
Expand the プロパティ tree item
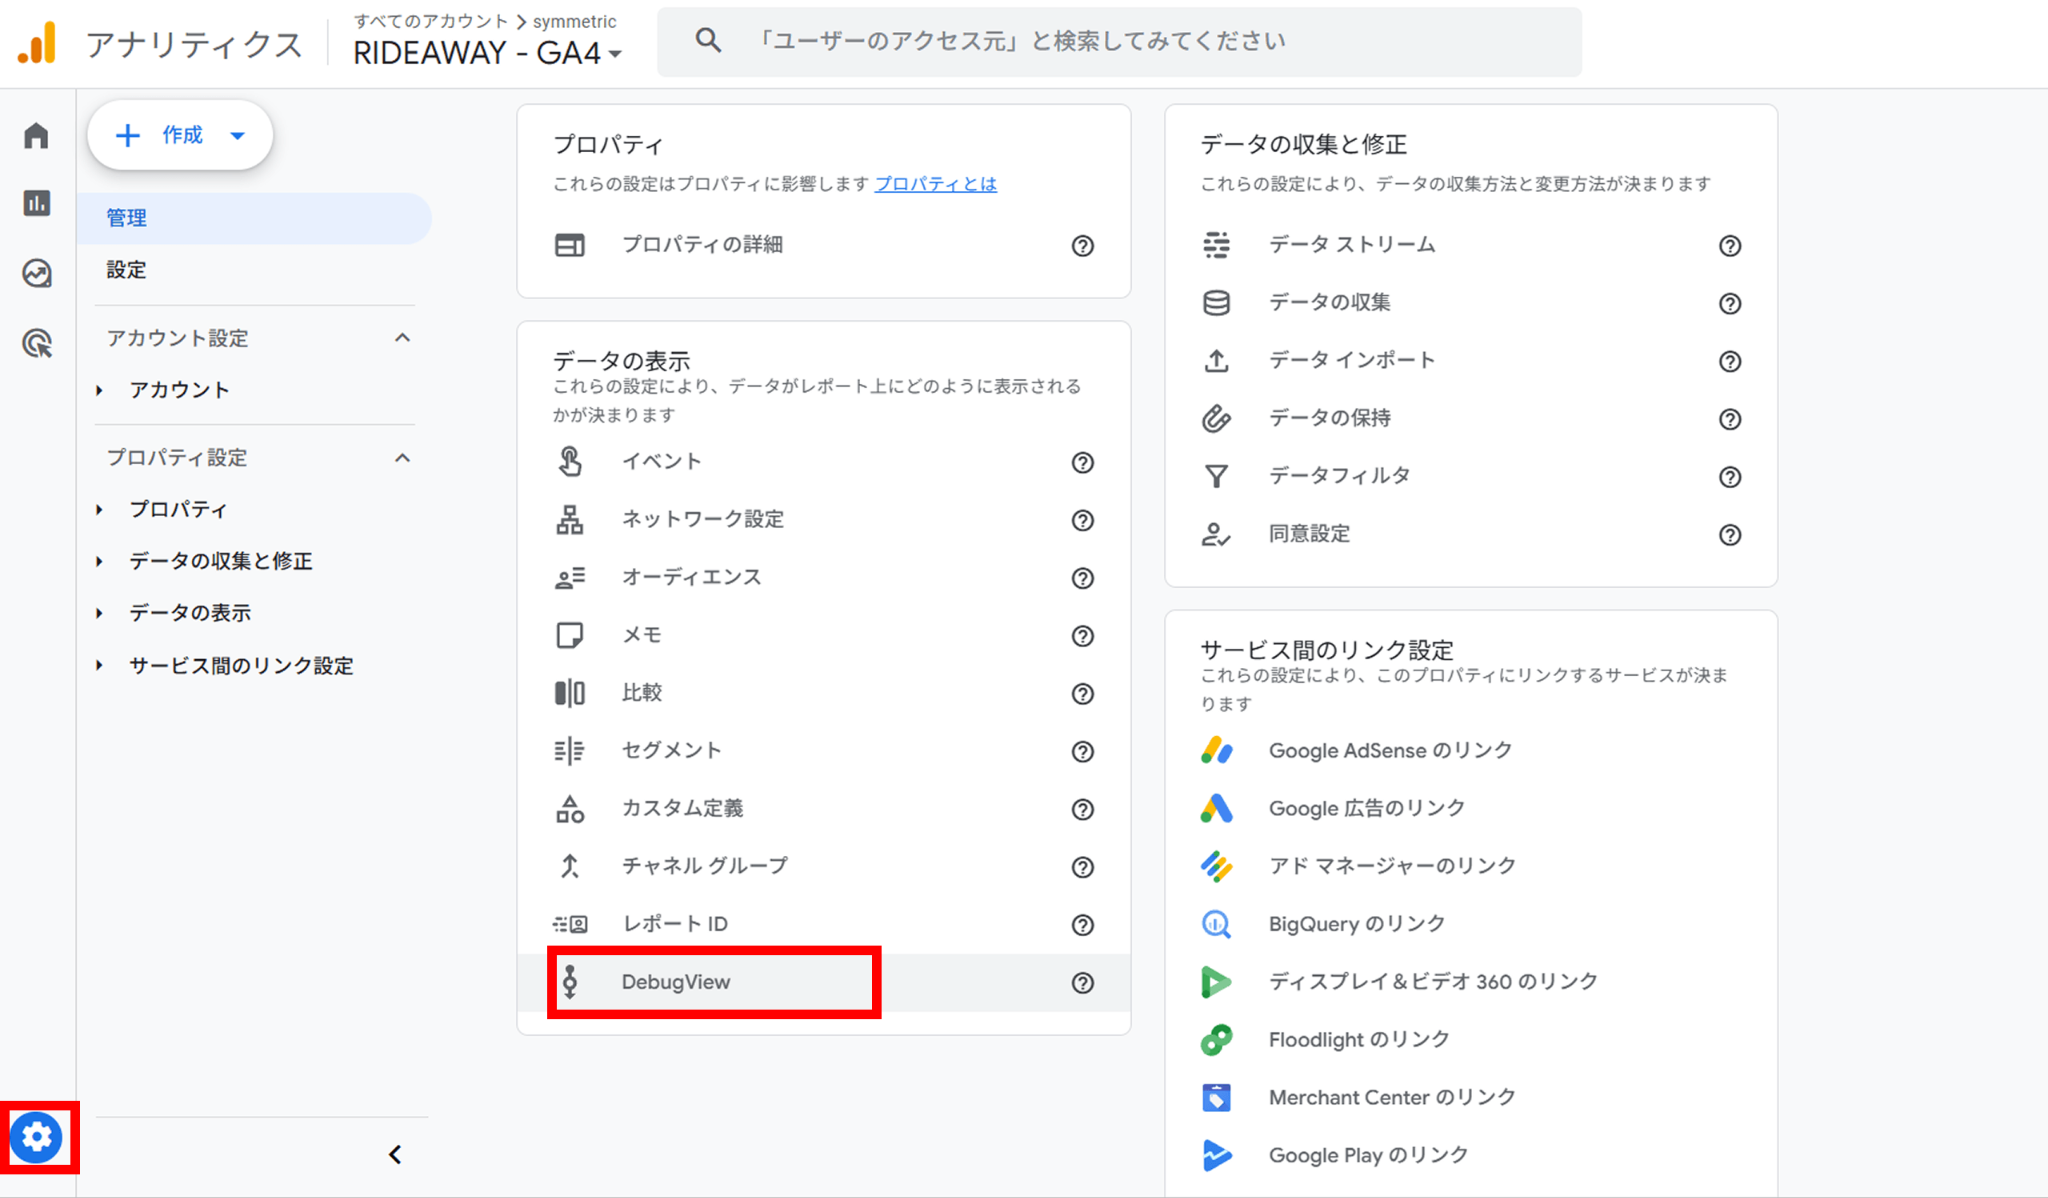click(99, 509)
